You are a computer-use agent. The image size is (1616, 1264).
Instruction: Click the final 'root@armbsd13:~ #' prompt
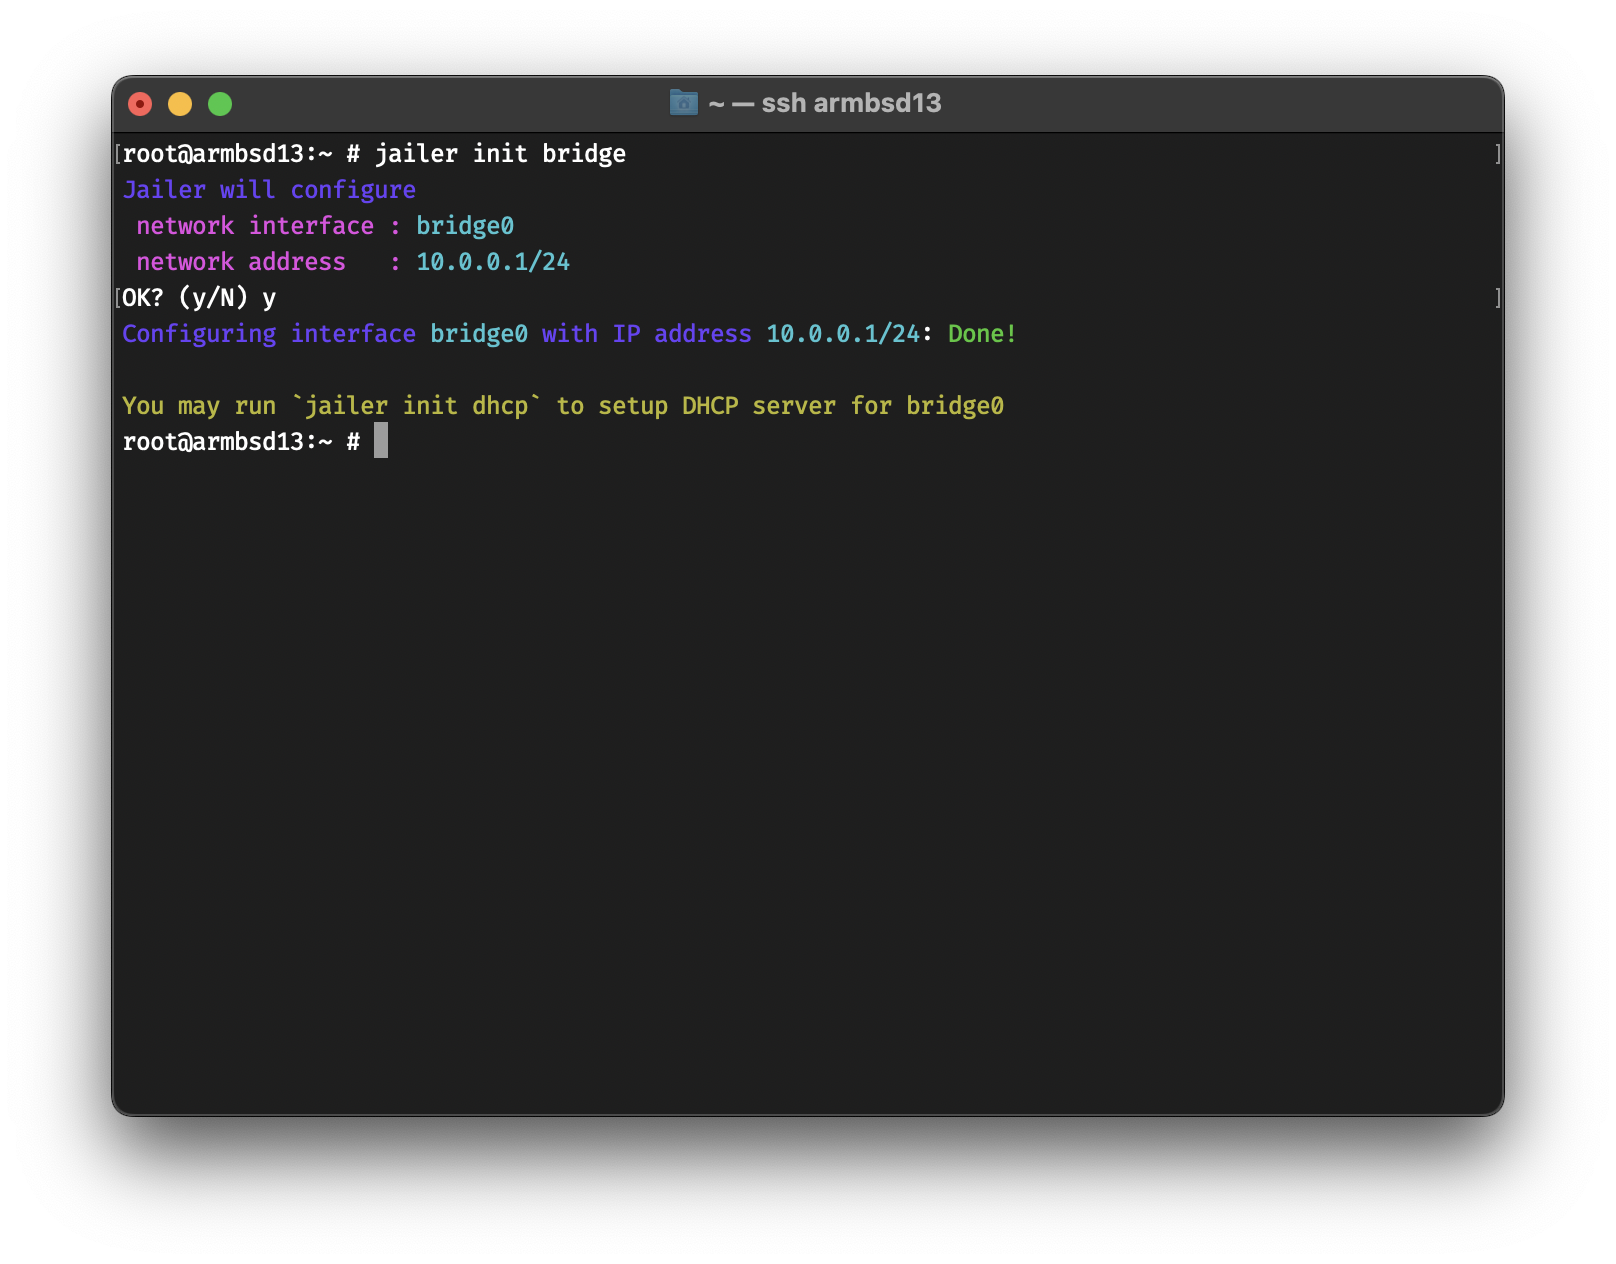pyautogui.click(x=241, y=442)
